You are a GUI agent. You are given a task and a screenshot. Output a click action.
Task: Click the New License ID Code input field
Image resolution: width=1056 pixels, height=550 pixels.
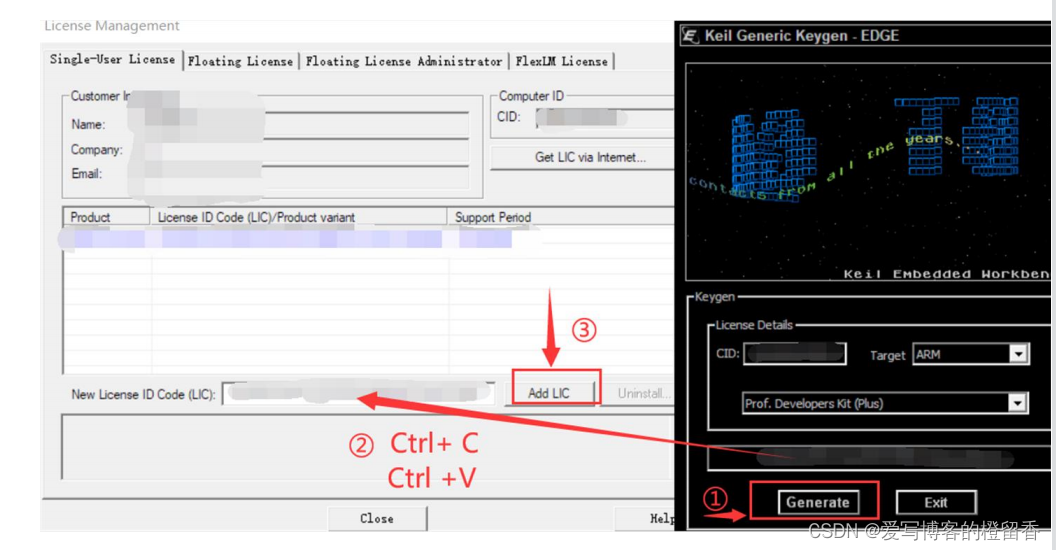click(358, 394)
